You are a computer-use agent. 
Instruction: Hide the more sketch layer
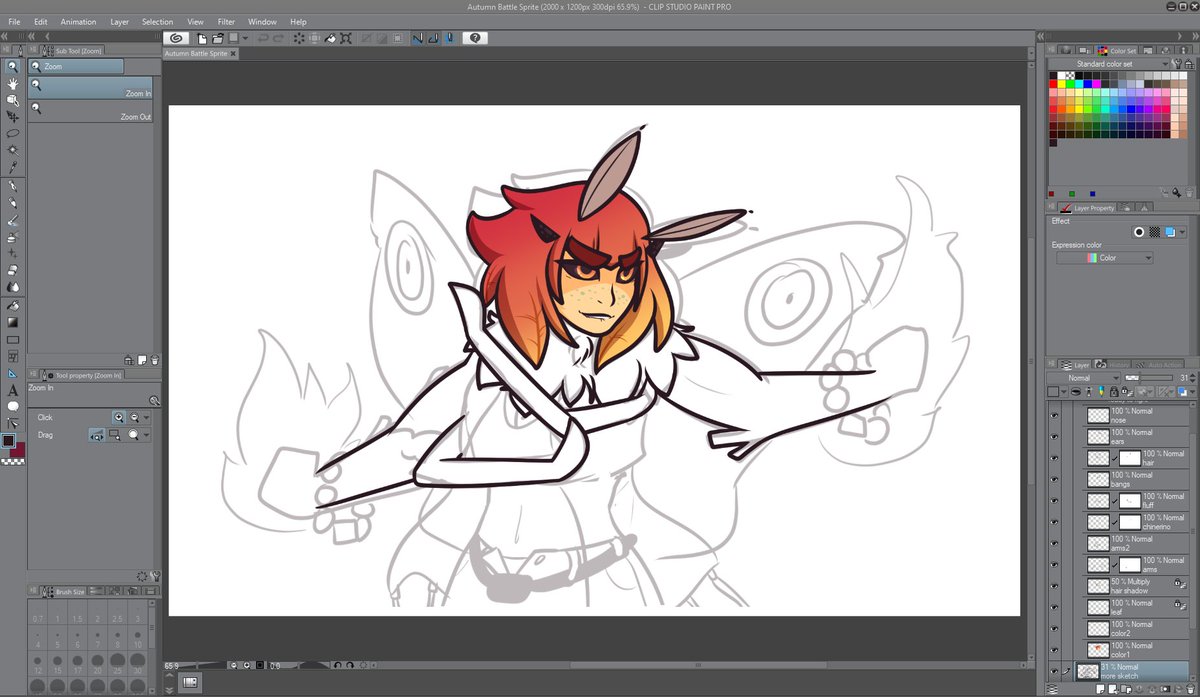click(1054, 671)
